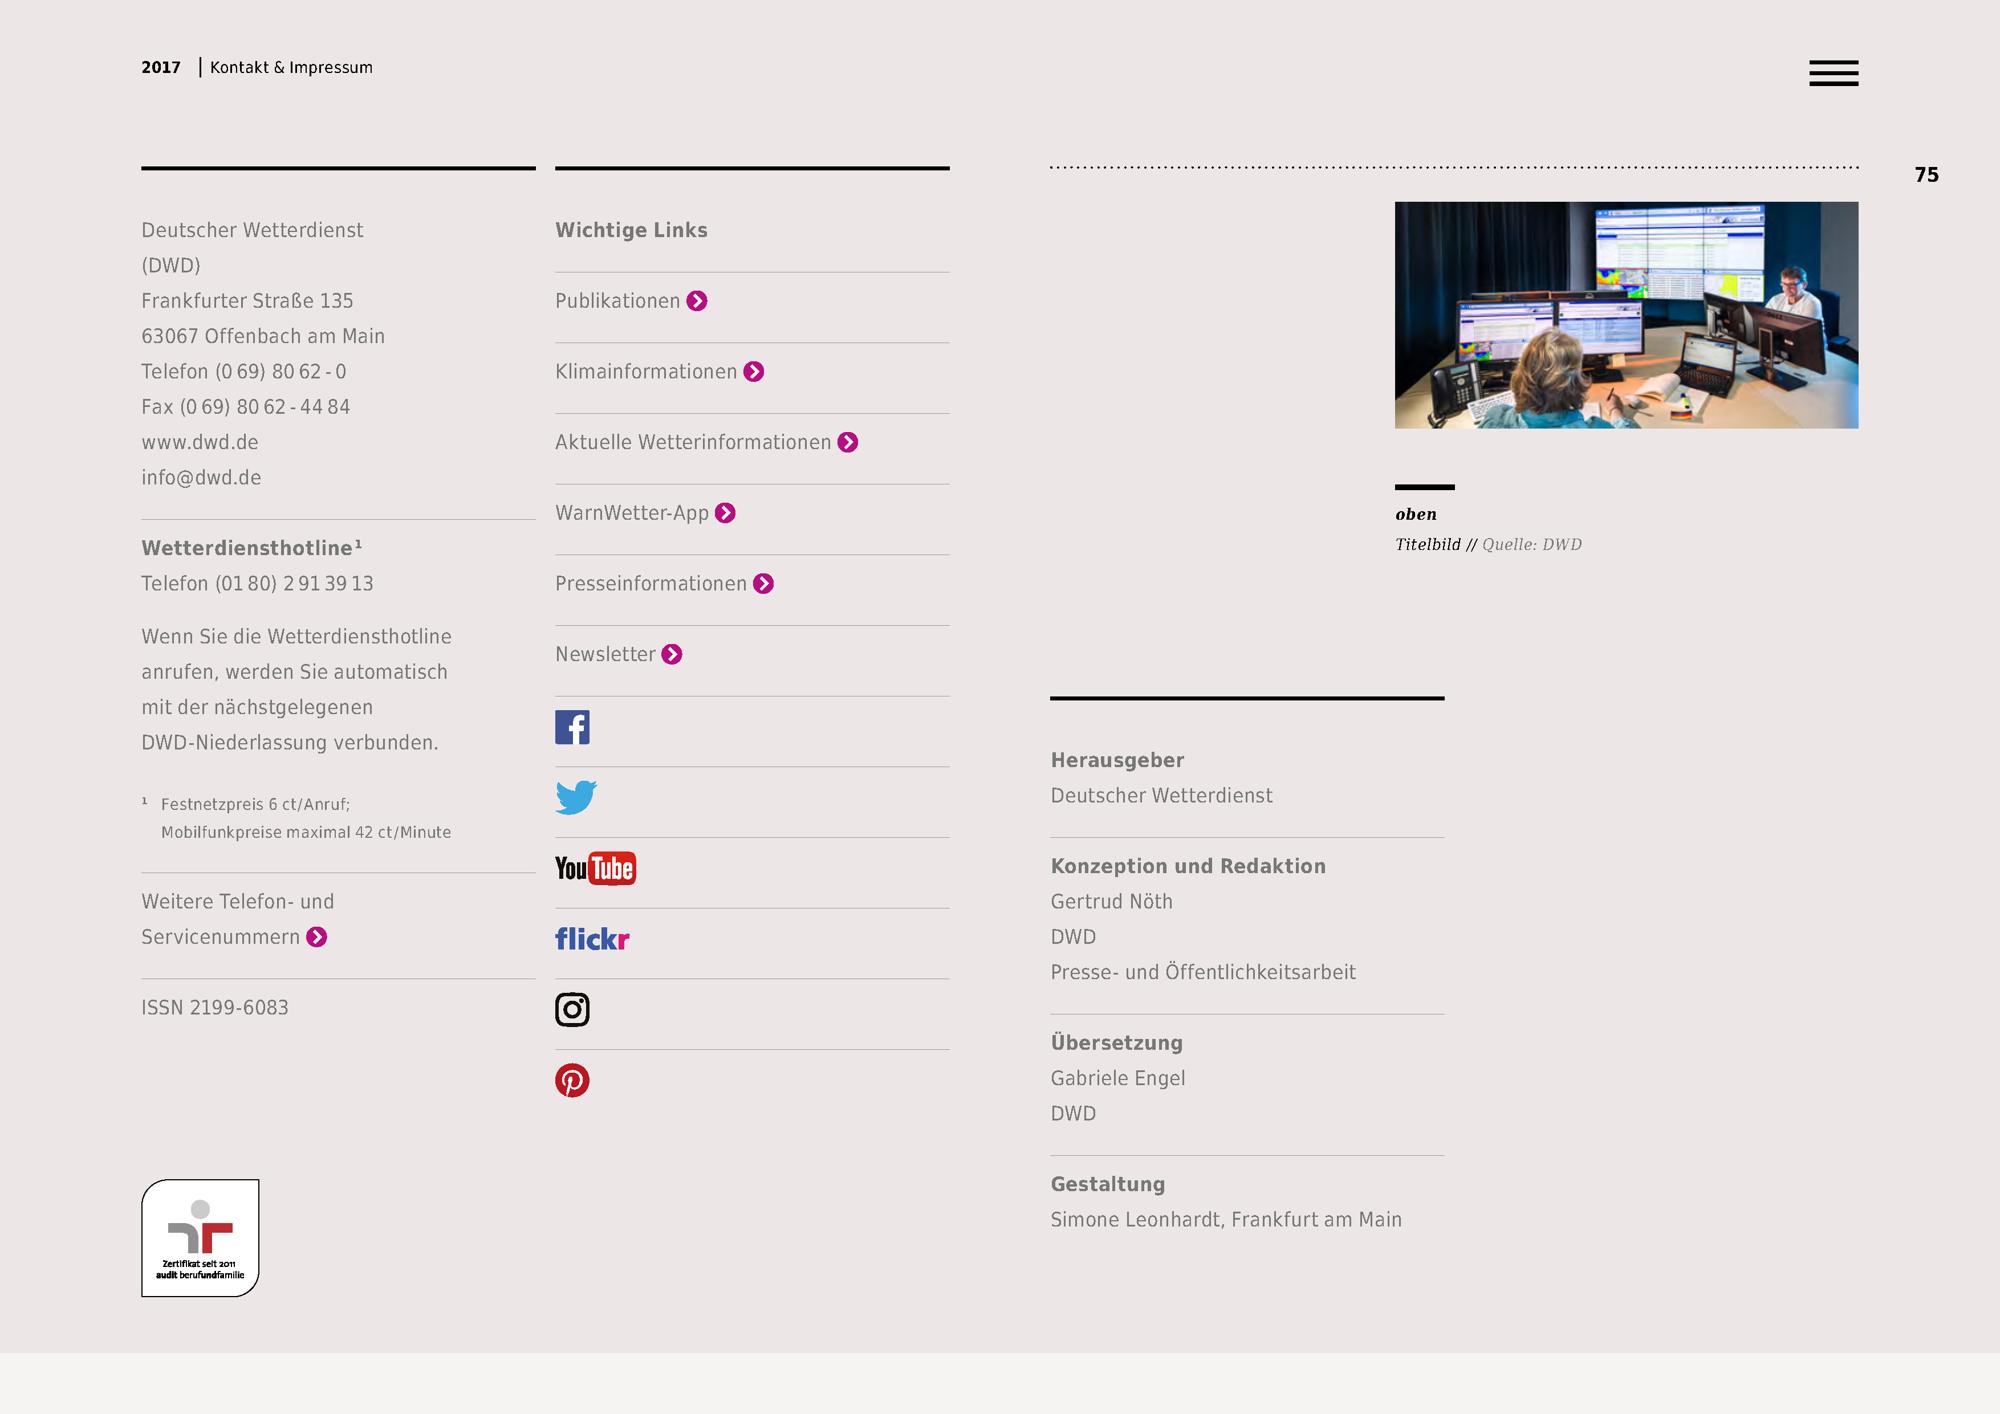Open the hamburger menu icon
Screen dimensions: 2000x1414
point(1833,73)
